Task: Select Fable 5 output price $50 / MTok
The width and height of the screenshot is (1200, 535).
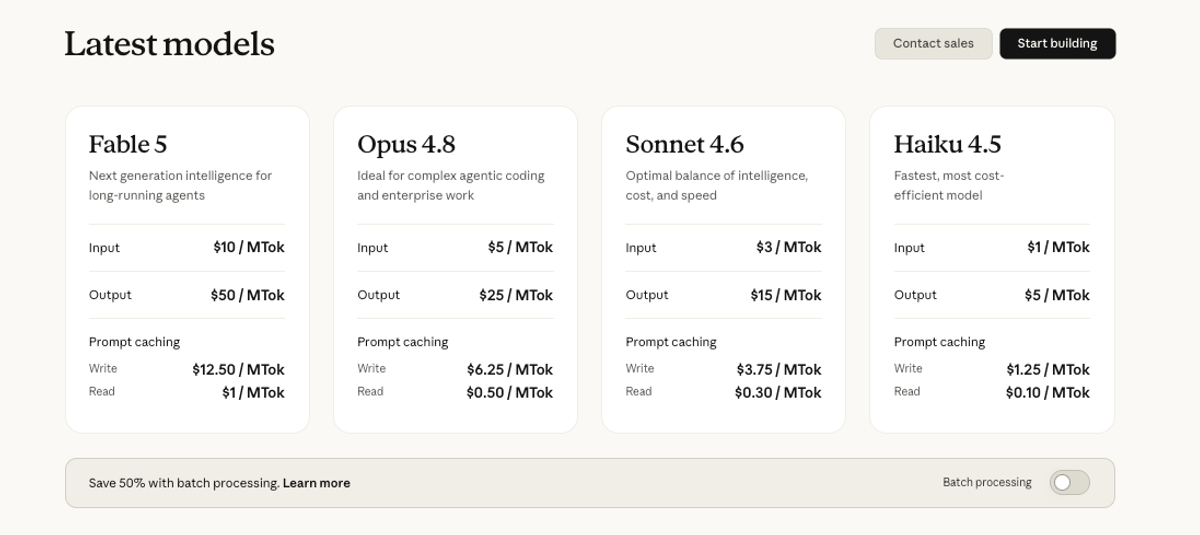Action: tap(247, 295)
